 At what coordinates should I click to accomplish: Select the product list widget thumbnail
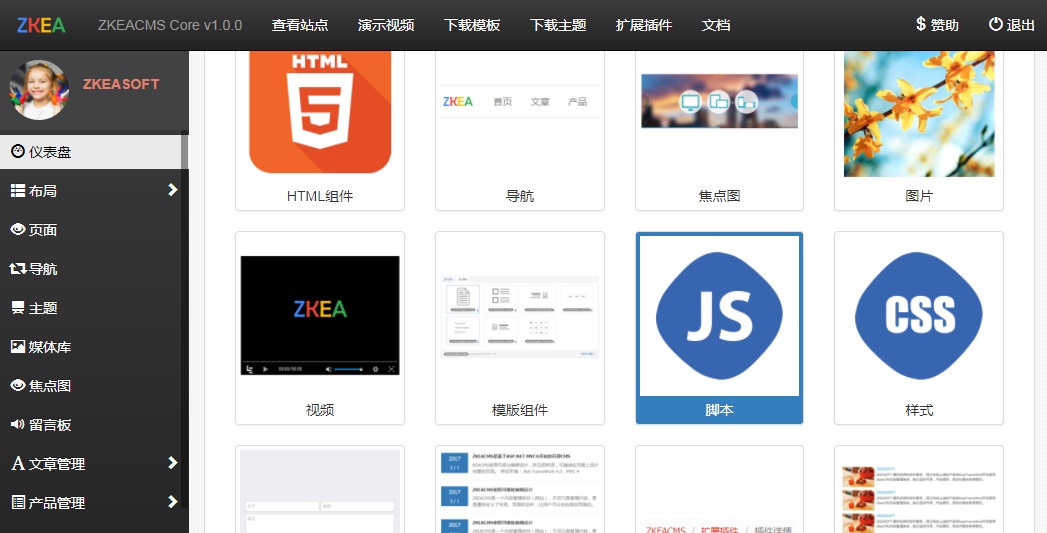[919, 498]
